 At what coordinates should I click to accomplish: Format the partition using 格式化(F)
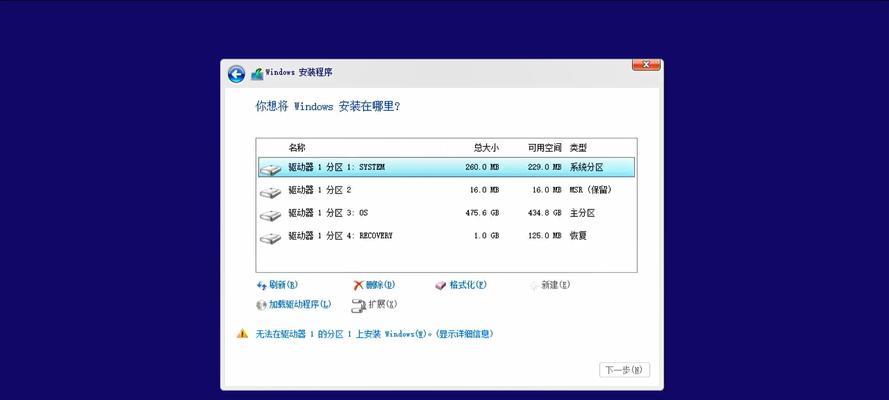[468, 285]
